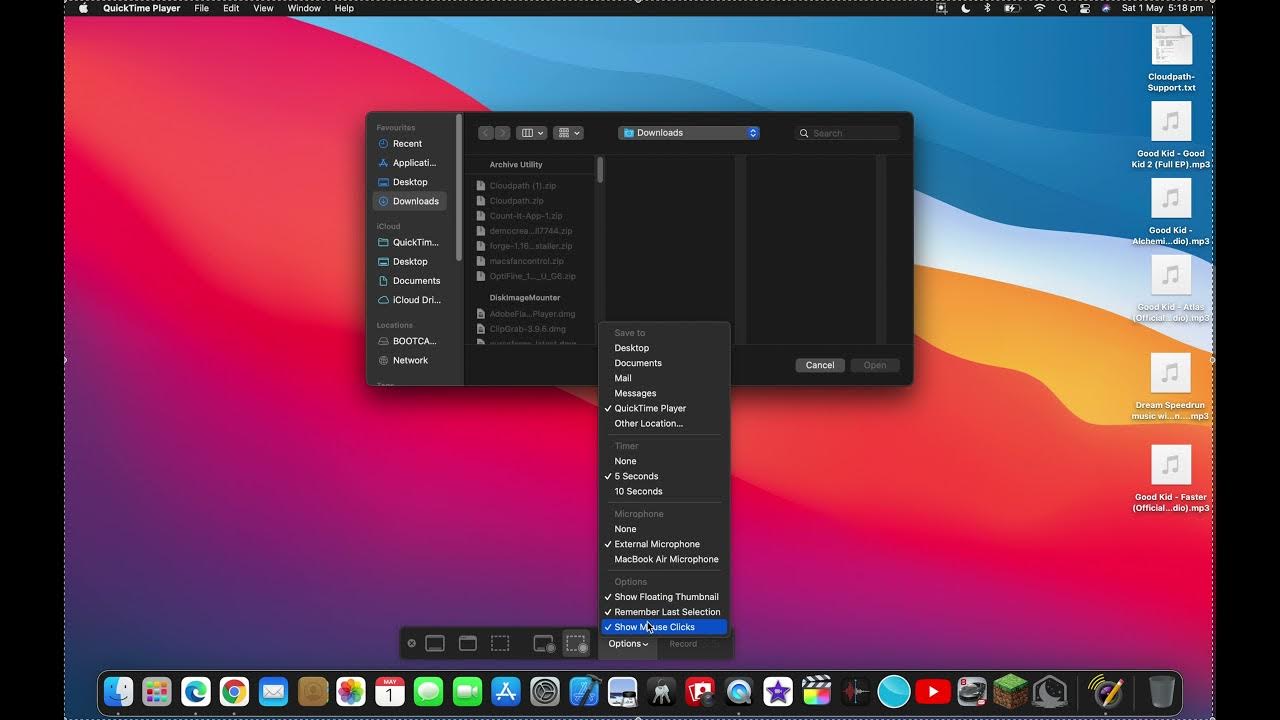Screen dimensions: 1280x720
Task: Select Downloads in Favourites sidebar
Action: [410, 201]
